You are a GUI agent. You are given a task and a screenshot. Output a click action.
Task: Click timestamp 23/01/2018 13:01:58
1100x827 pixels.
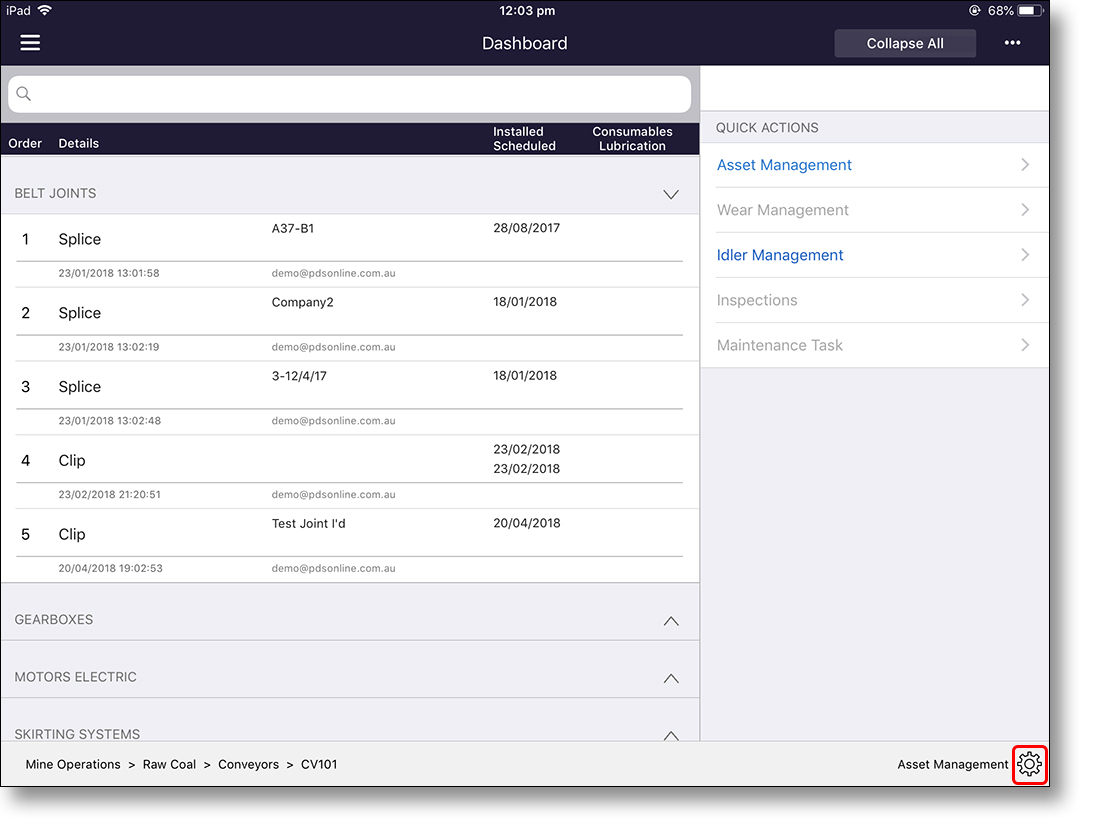[x=109, y=273]
